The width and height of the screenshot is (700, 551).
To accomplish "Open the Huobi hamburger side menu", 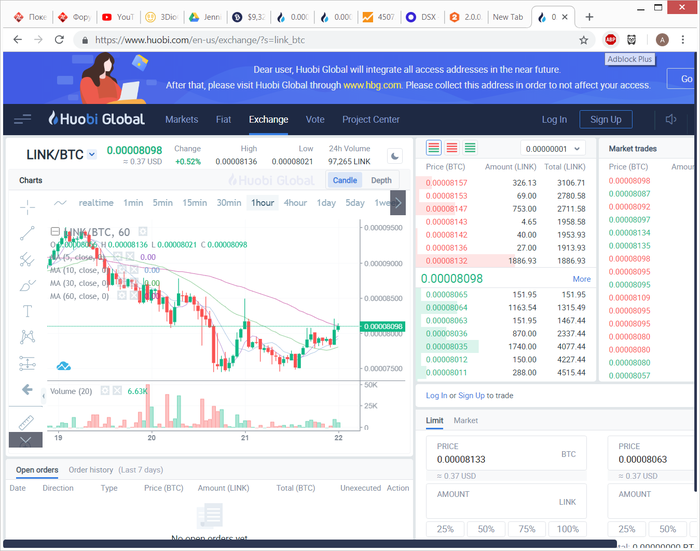I will click(22, 119).
